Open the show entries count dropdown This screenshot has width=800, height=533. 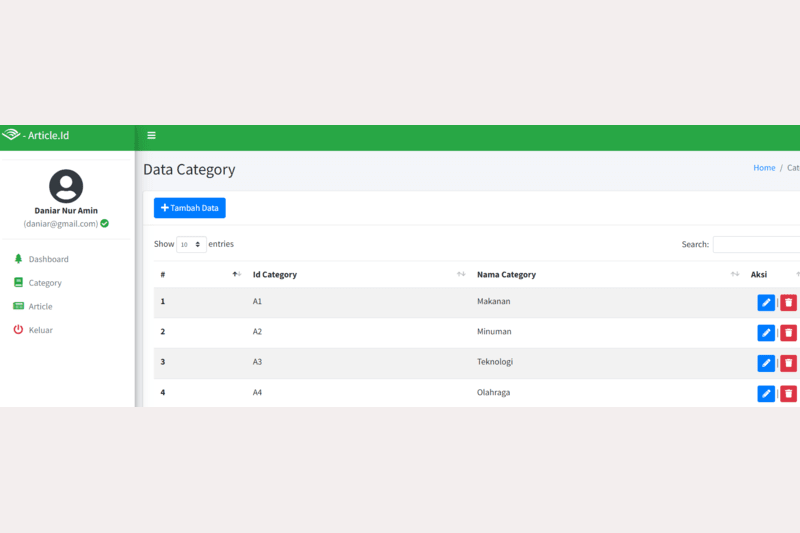click(x=191, y=244)
